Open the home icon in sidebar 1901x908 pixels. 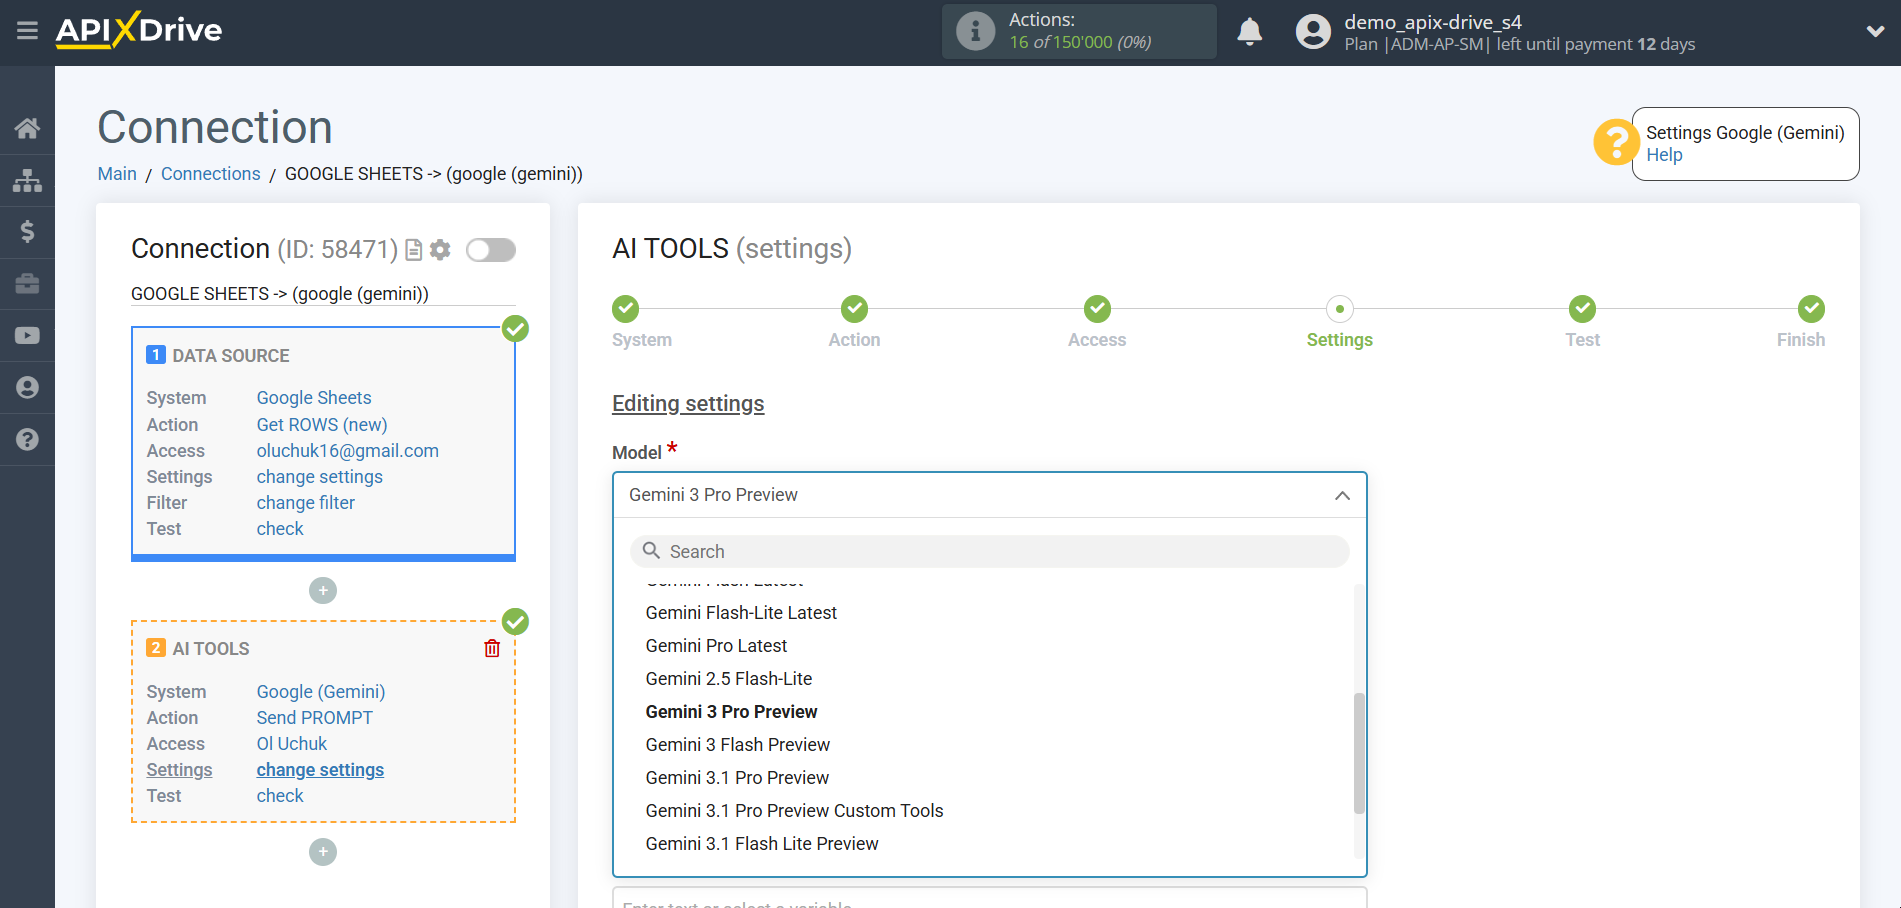pos(27,128)
